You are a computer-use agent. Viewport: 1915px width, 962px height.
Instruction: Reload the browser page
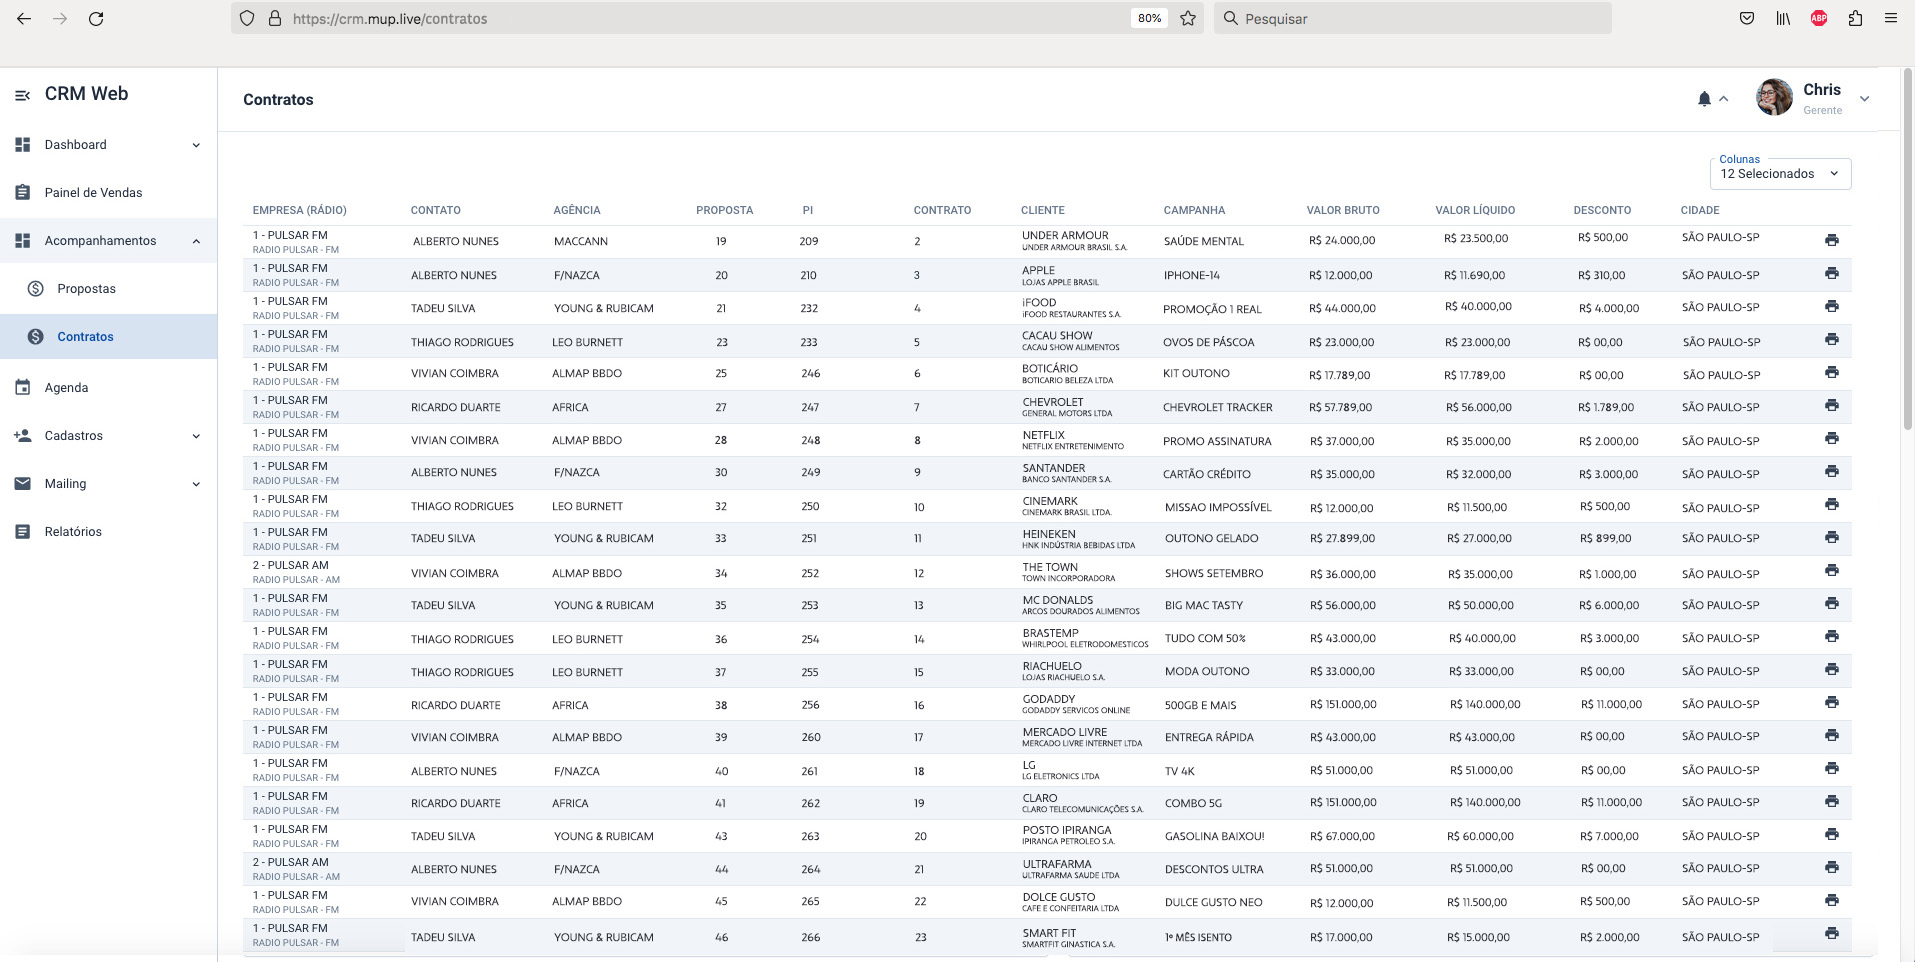point(96,18)
